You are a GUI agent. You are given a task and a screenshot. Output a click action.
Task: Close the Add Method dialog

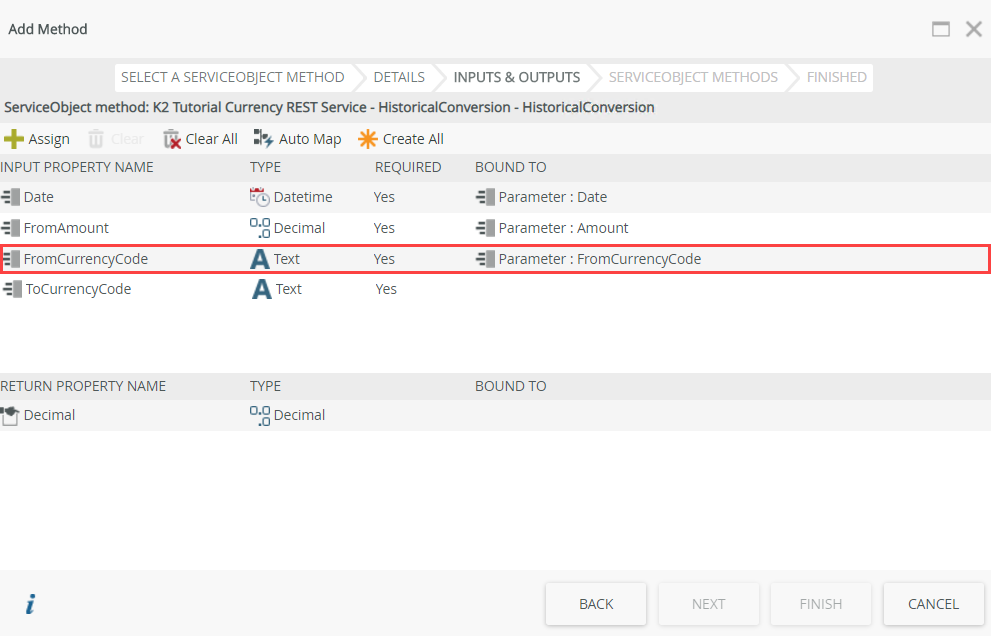coord(973,30)
